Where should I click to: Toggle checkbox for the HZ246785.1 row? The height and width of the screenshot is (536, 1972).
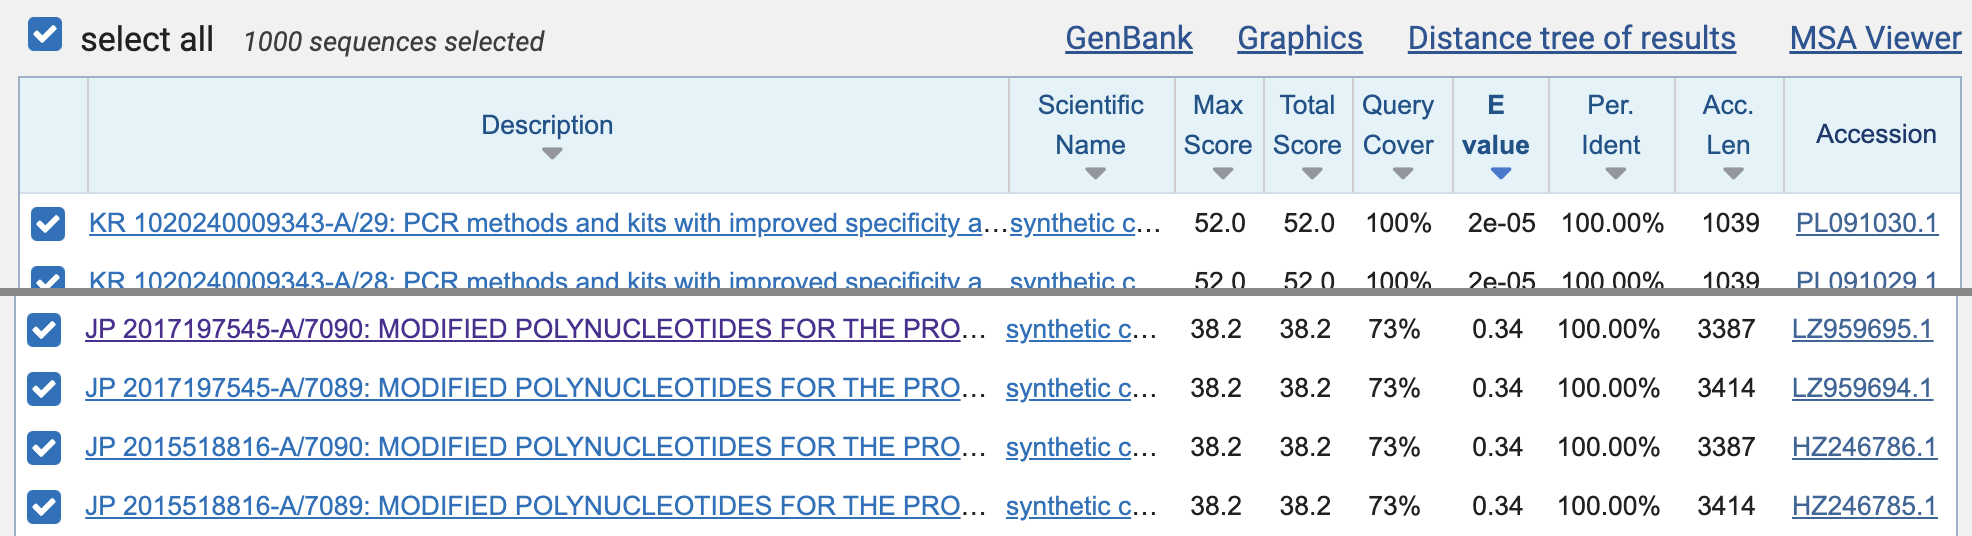(44, 507)
